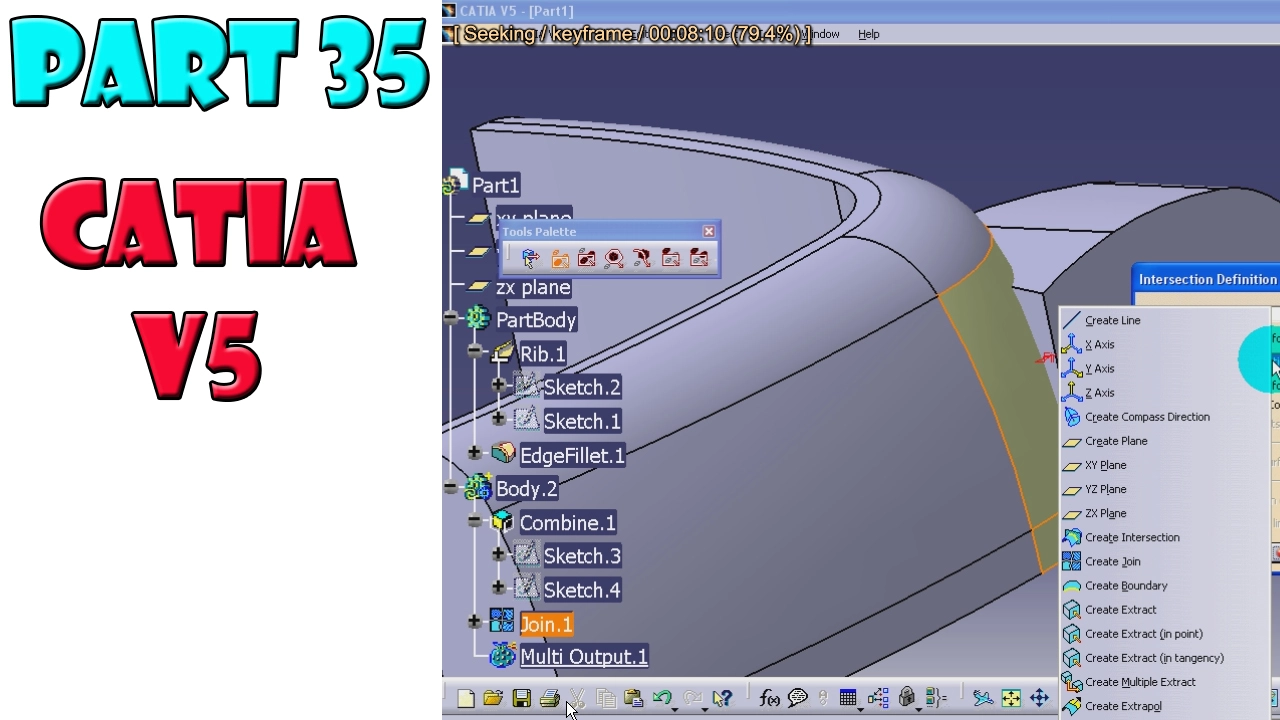Select YZ Plane in context menu
Viewport: 1280px width, 720px height.
tap(1105, 489)
